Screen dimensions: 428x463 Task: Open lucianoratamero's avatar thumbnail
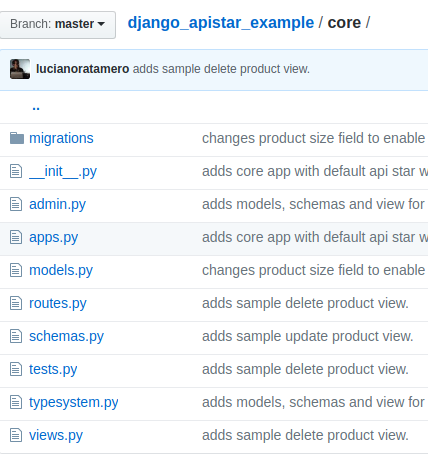(20, 69)
